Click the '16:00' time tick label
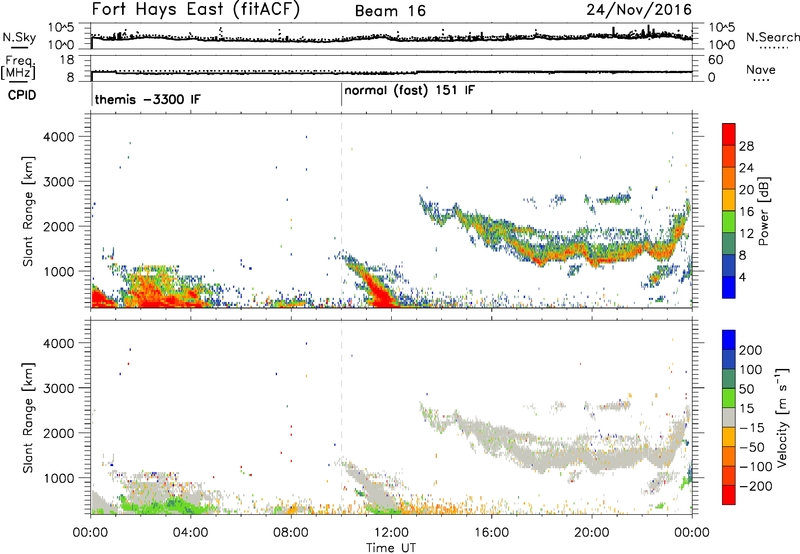 pos(491,533)
